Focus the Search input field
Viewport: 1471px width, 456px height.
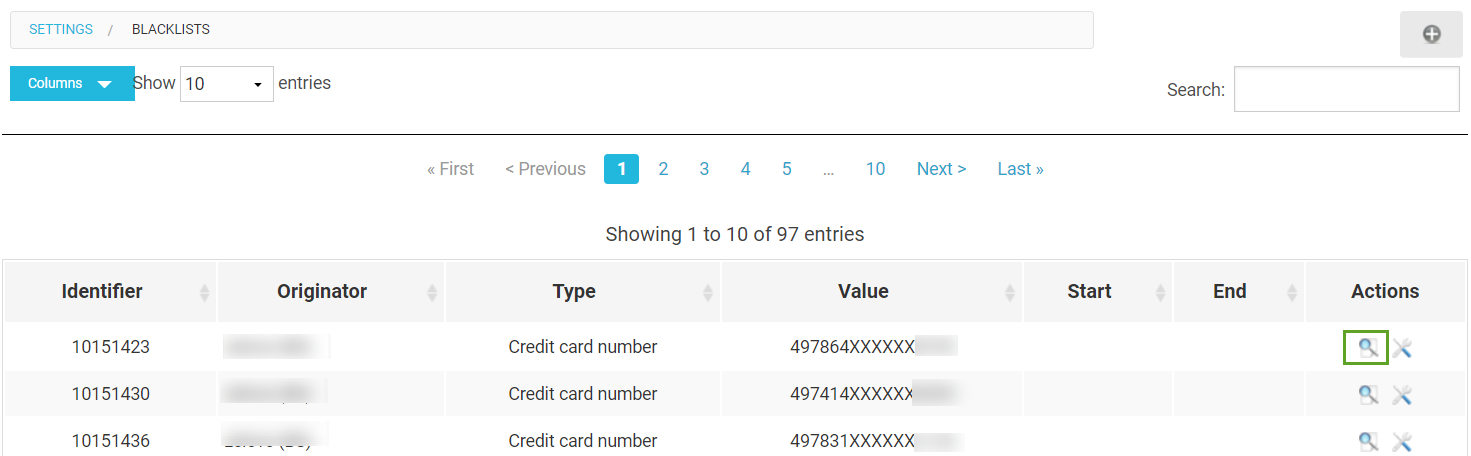pos(1346,89)
